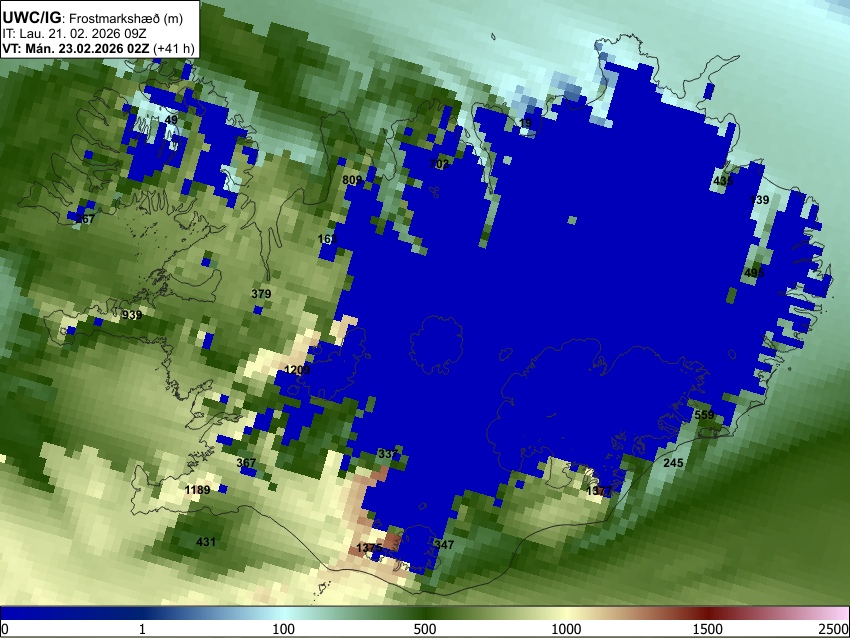Viewport: 850px width, 638px height.
Task: Click the map value '495'
Action: point(754,273)
